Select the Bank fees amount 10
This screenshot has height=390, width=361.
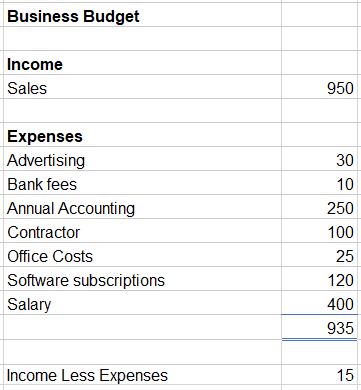[319, 183]
